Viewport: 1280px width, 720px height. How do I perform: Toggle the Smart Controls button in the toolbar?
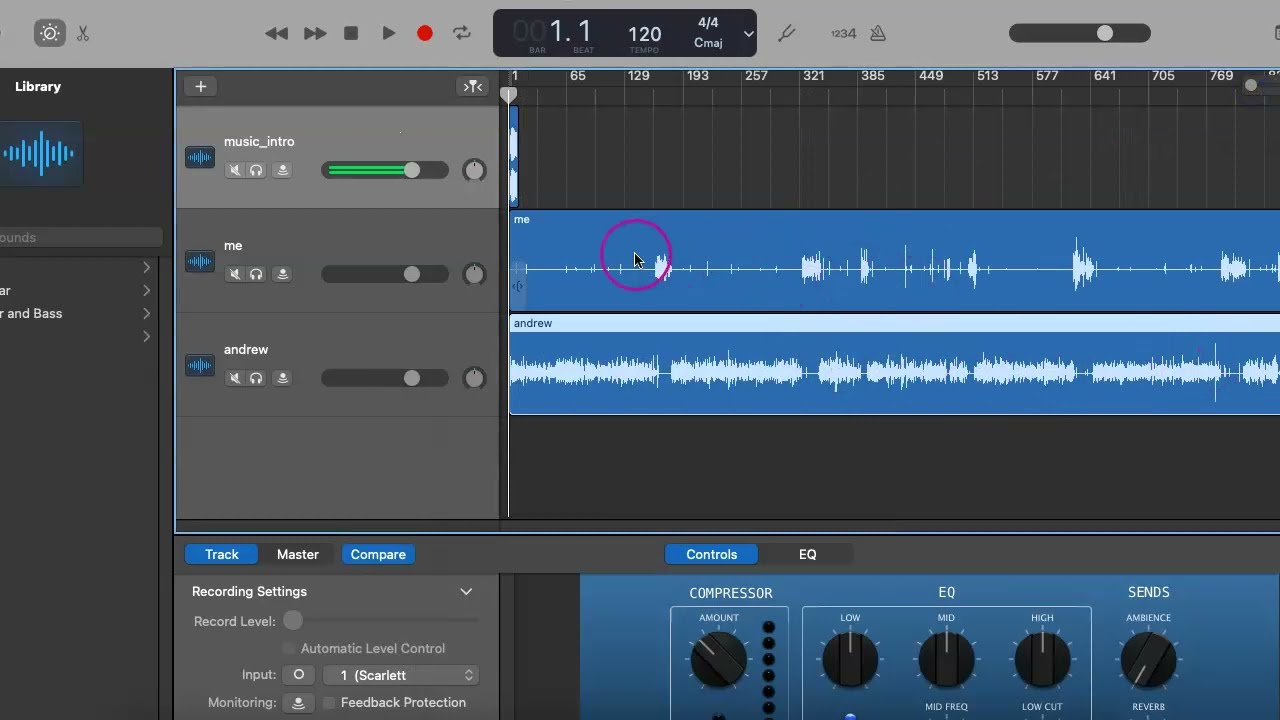[49, 33]
